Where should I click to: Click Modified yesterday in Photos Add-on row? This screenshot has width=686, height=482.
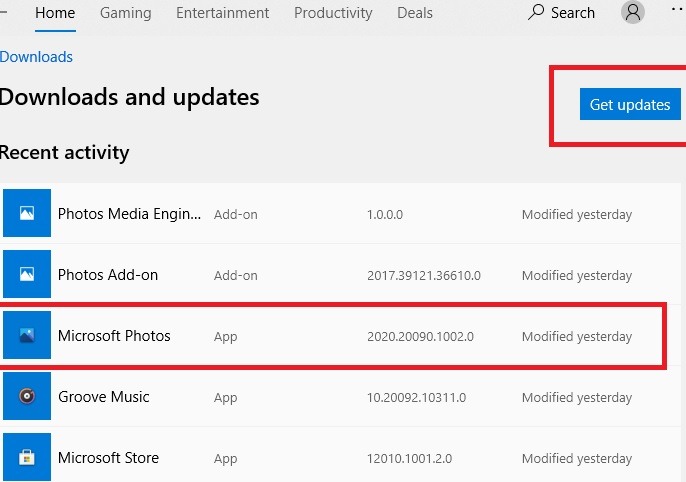(x=577, y=276)
